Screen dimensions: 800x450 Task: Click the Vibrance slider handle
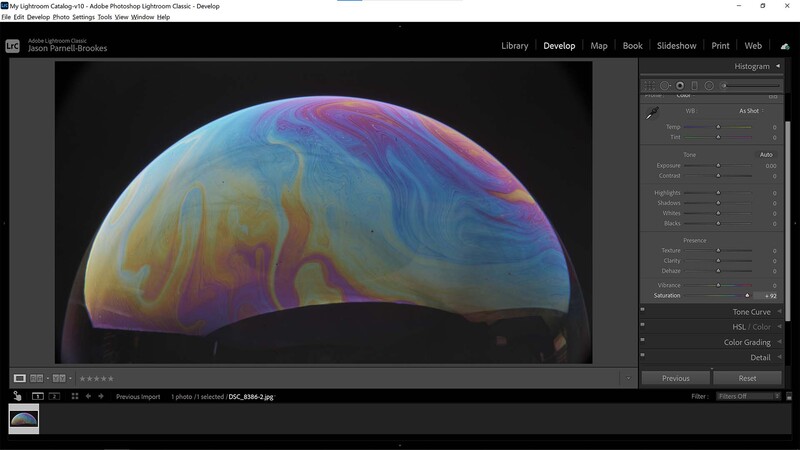click(718, 285)
